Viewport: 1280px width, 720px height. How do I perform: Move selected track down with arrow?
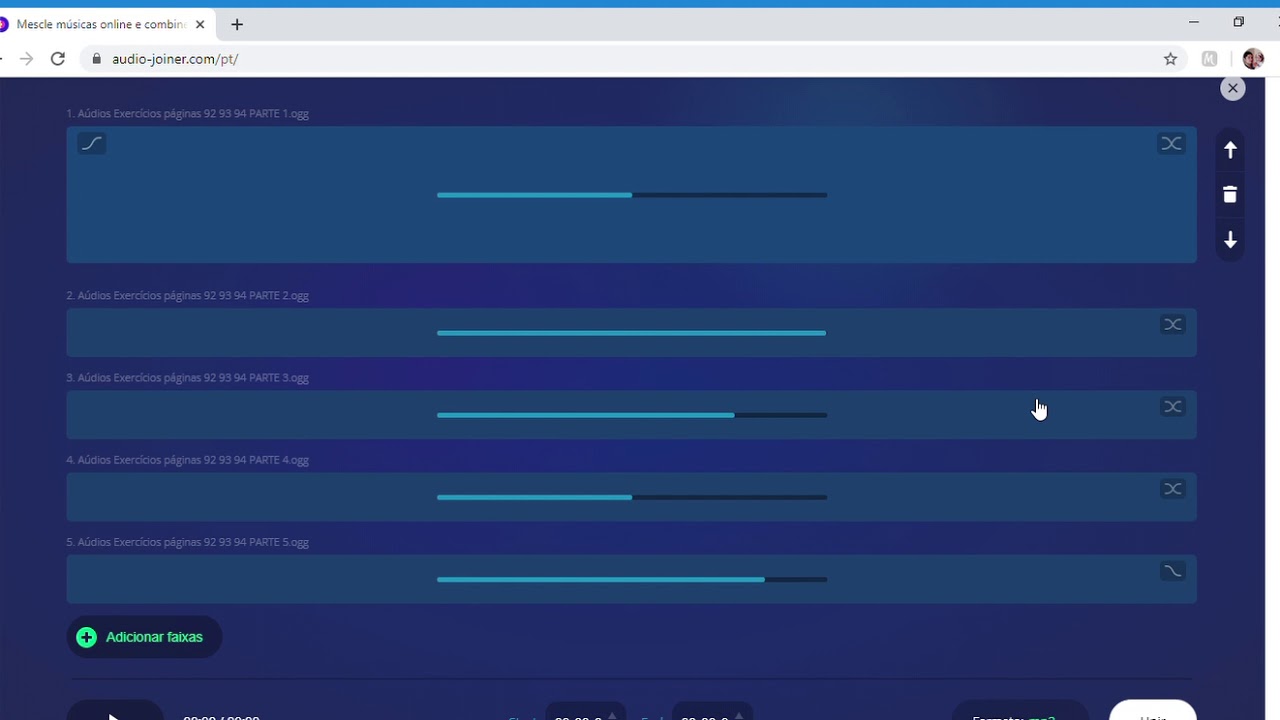coord(1230,240)
